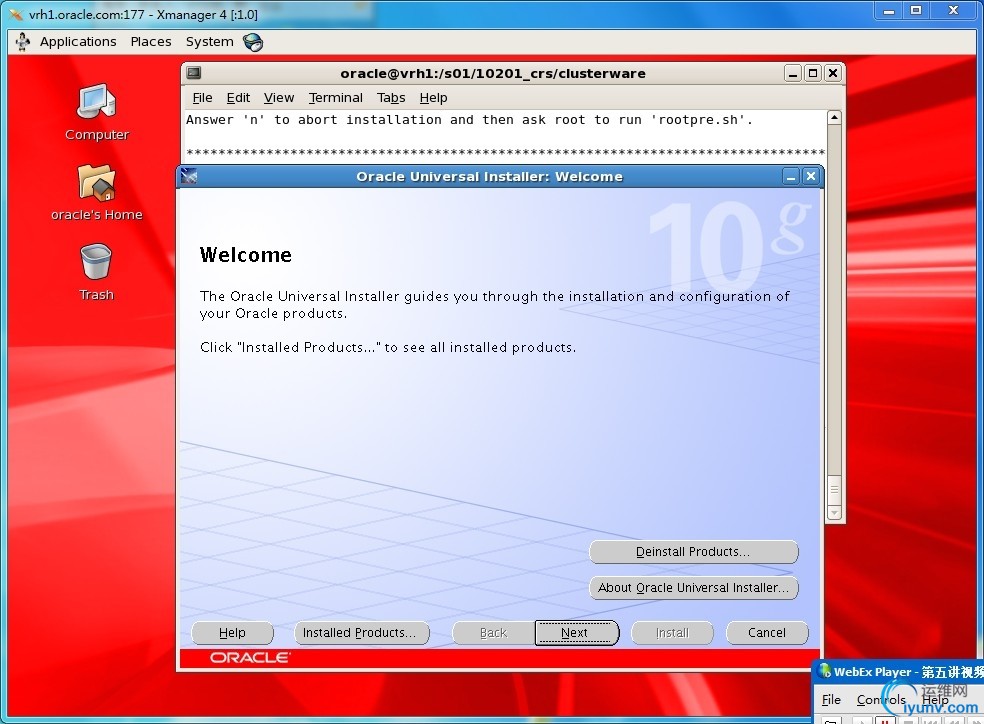Screen dimensions: 984x724
Task: Open the System menu
Action: 209,41
